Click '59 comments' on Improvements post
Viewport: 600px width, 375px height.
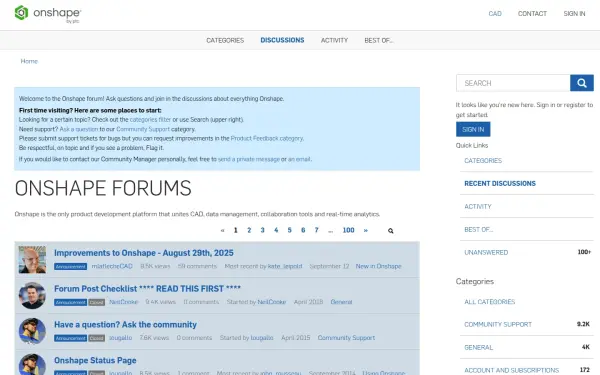[x=197, y=266]
